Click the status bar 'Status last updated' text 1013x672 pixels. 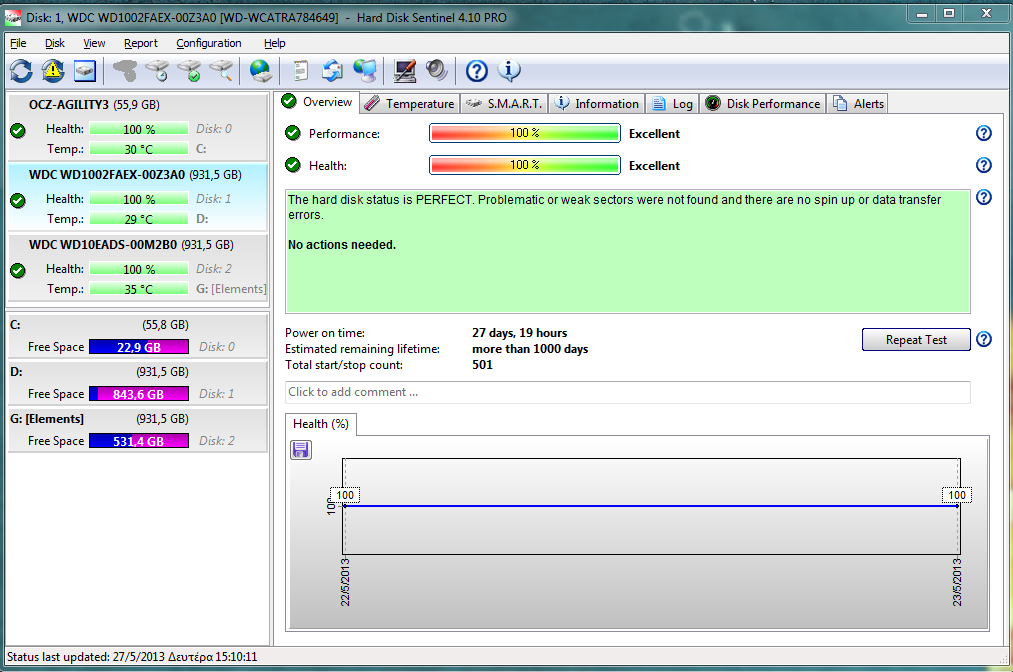click(x=132, y=657)
